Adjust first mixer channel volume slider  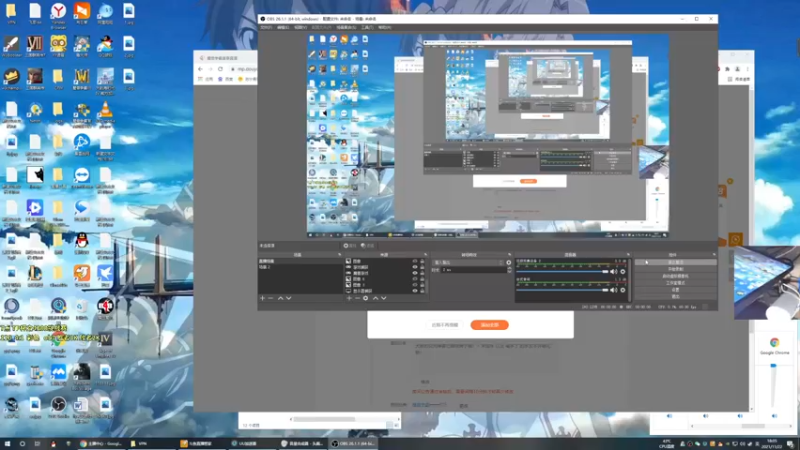[x=562, y=271]
